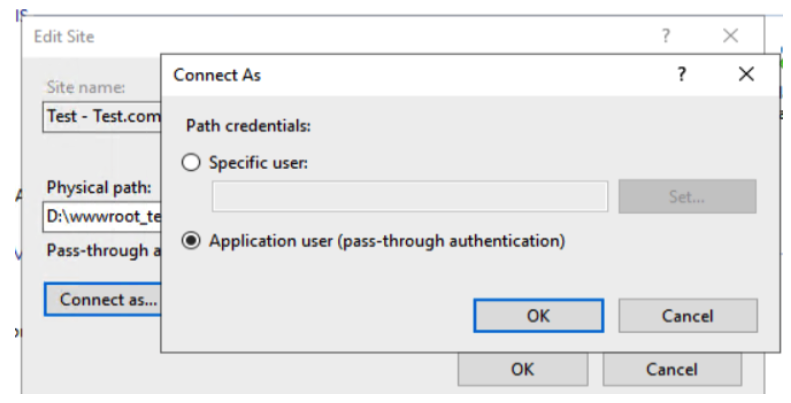Focus the Physical path text field
791x403 pixels.
click(x=102, y=215)
